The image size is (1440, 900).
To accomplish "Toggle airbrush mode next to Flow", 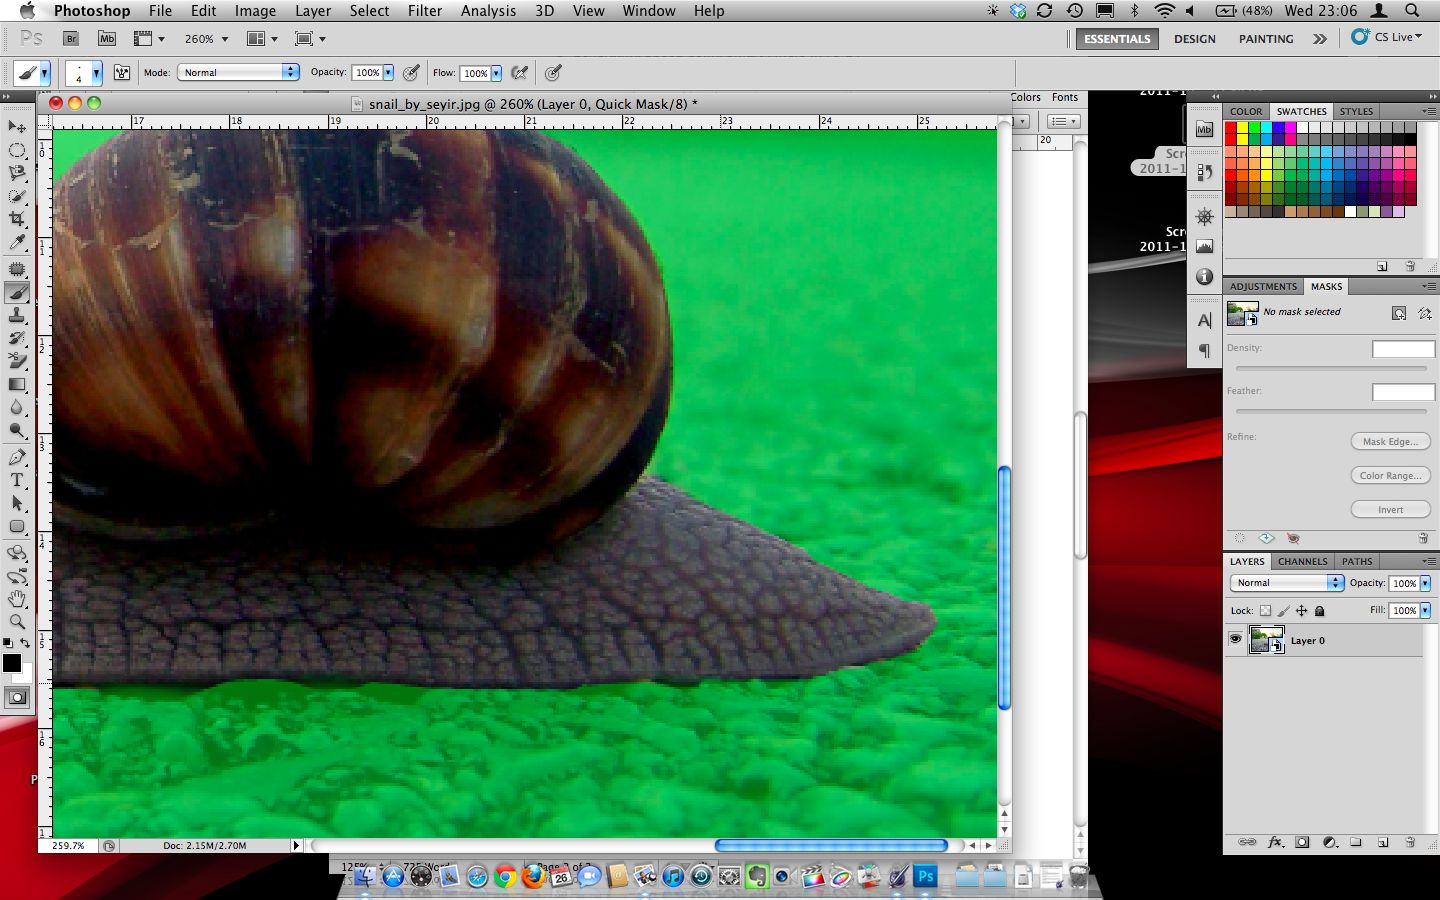I will pyautogui.click(x=519, y=73).
